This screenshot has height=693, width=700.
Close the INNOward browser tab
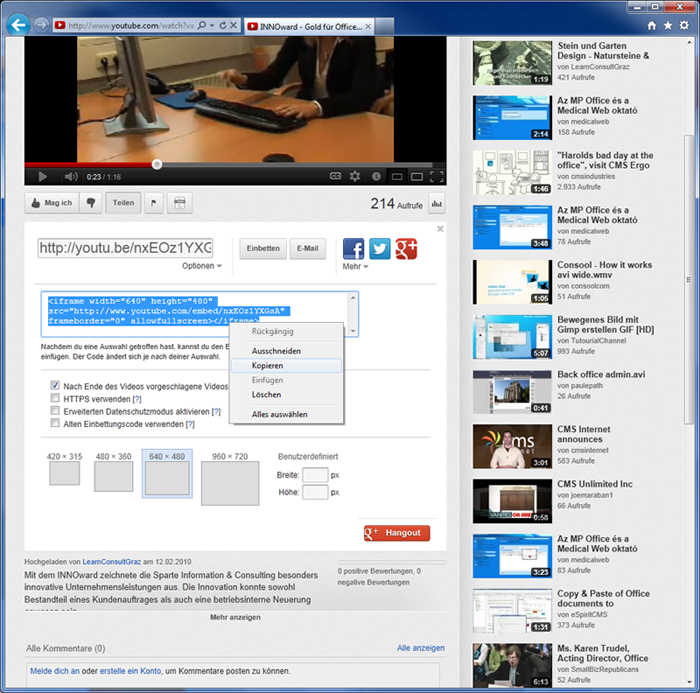[368, 26]
